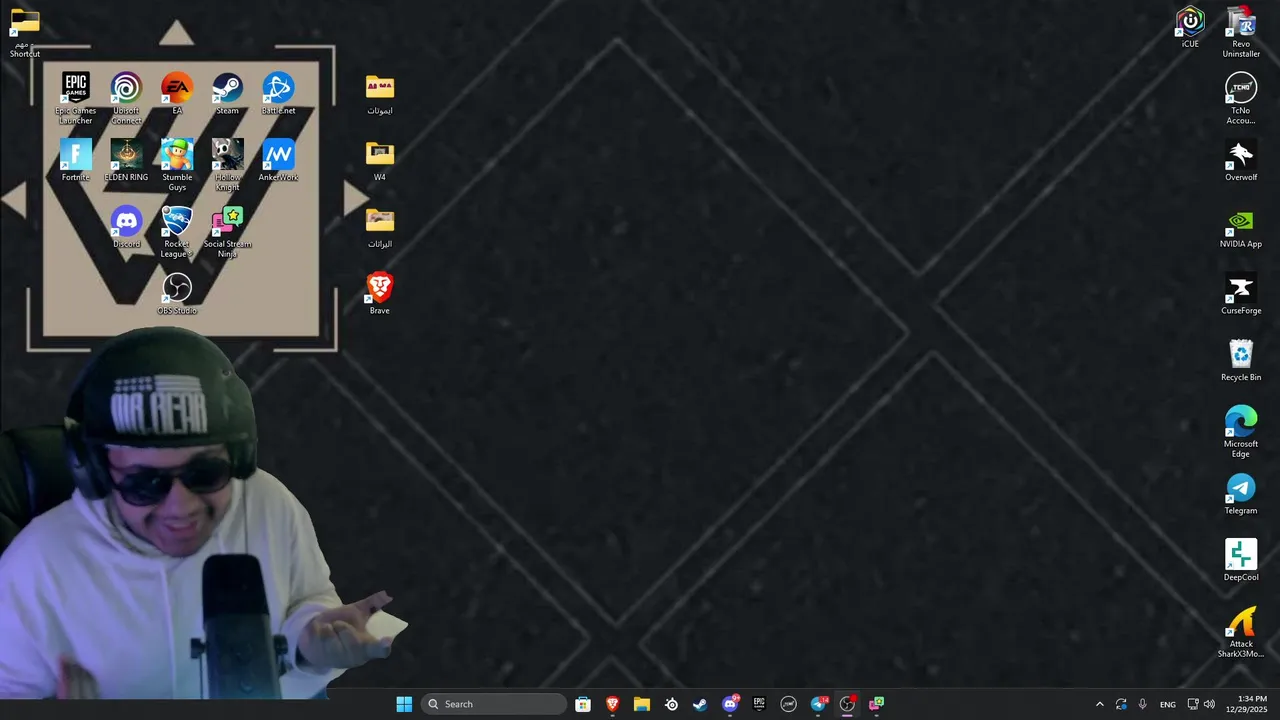Click the Fortnite desktop shortcut

[x=76, y=160]
